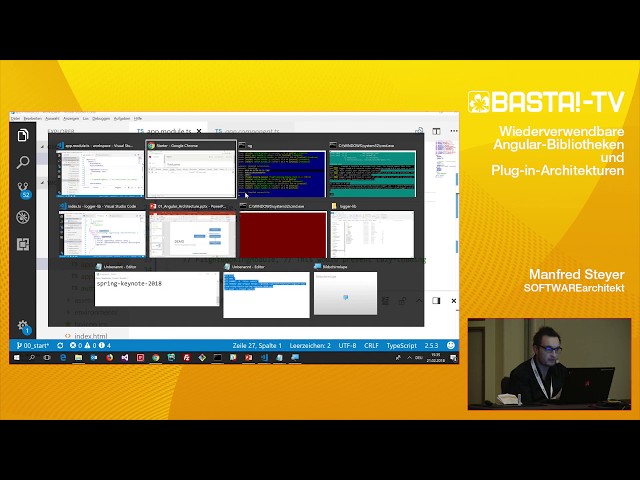Open the Manage gear in the activity bar
The height and width of the screenshot is (480, 640).
23,327
